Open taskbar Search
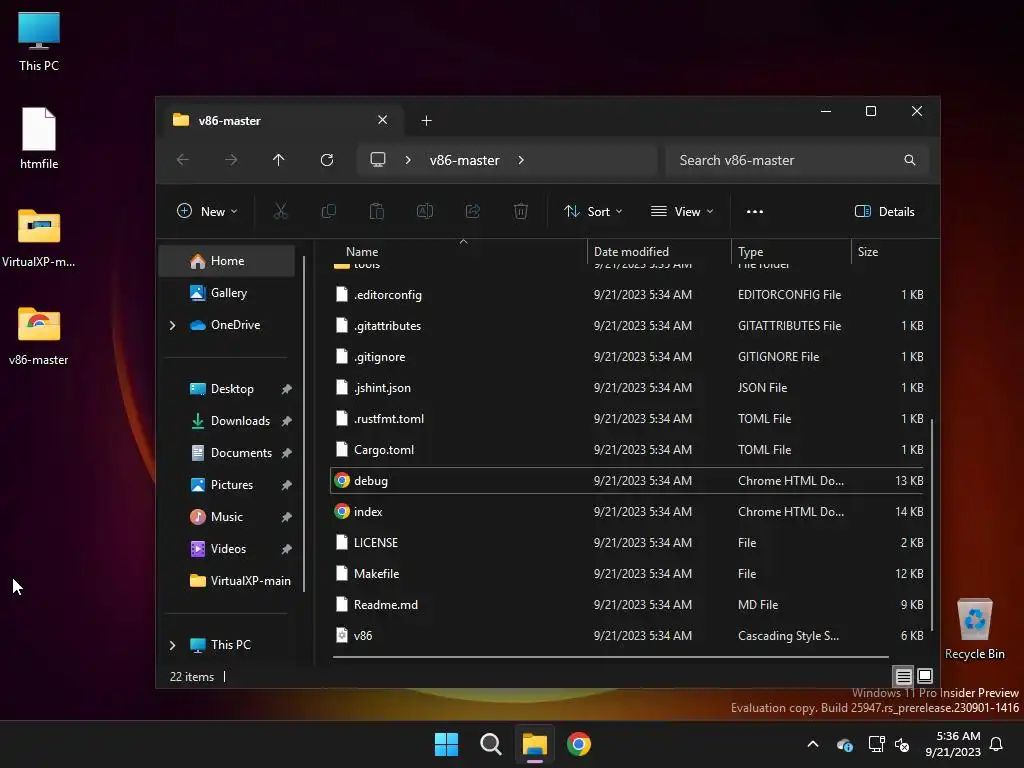The width and height of the screenshot is (1024, 768). point(490,744)
